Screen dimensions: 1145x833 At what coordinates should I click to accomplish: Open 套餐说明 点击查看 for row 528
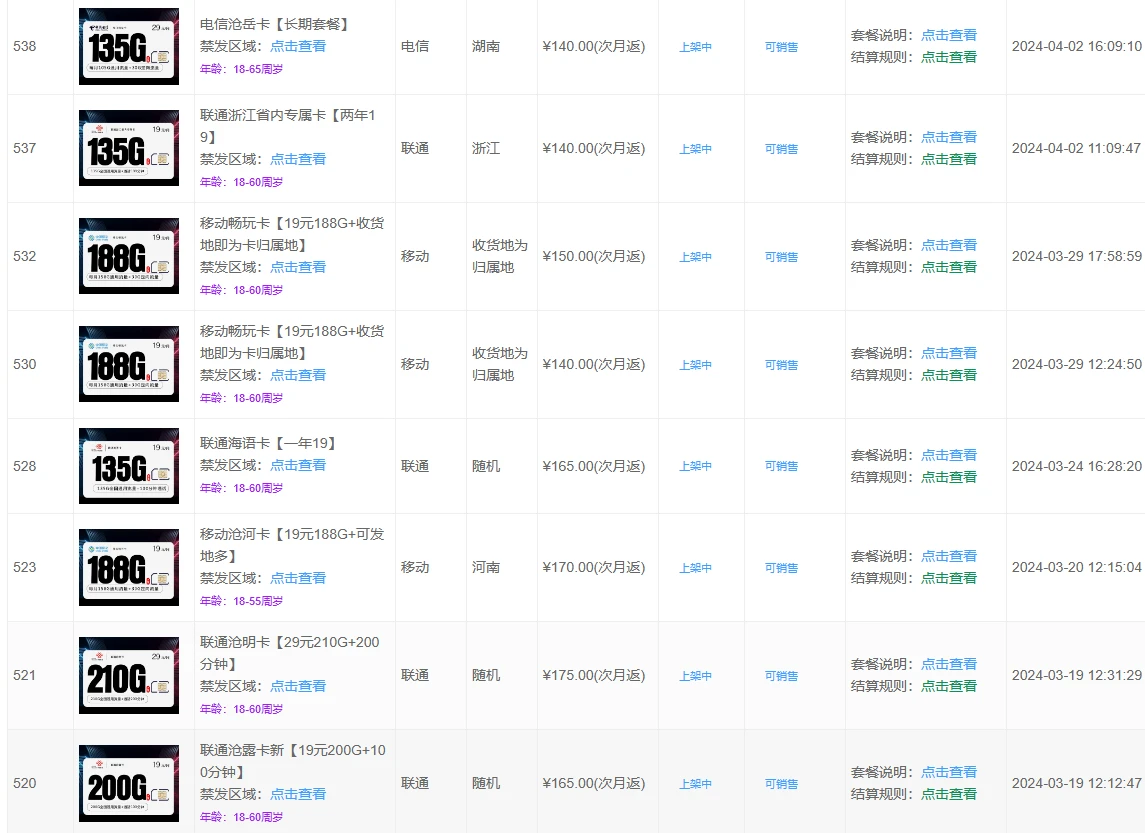tap(949, 455)
